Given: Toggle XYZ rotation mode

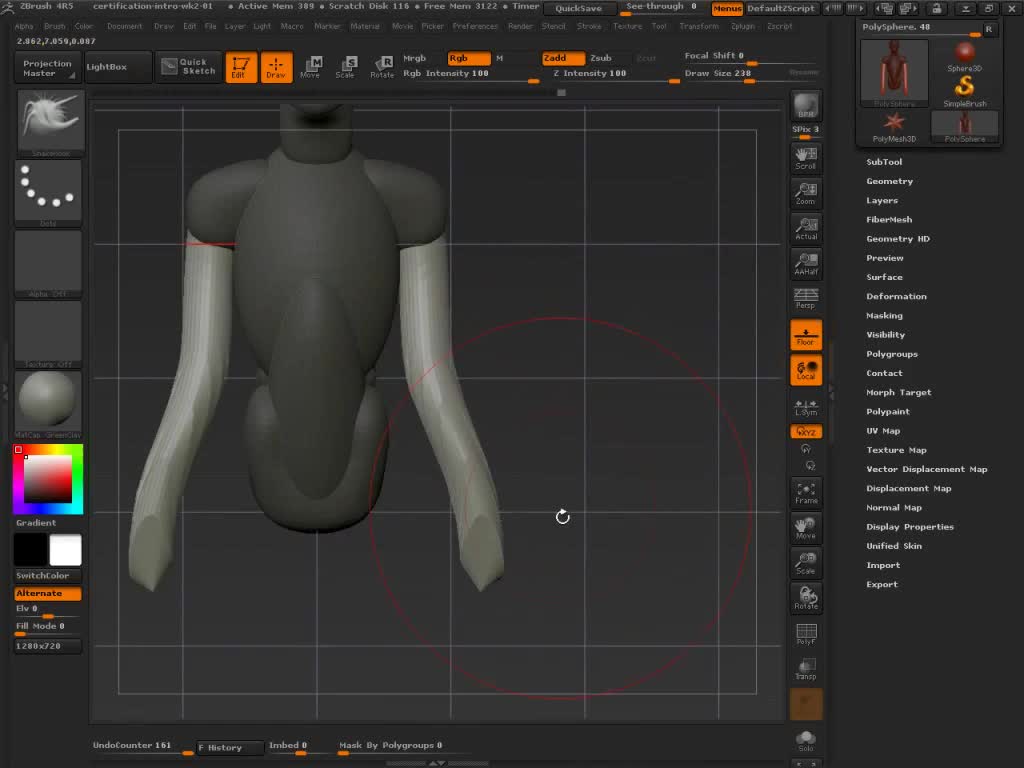Looking at the screenshot, I should (806, 432).
